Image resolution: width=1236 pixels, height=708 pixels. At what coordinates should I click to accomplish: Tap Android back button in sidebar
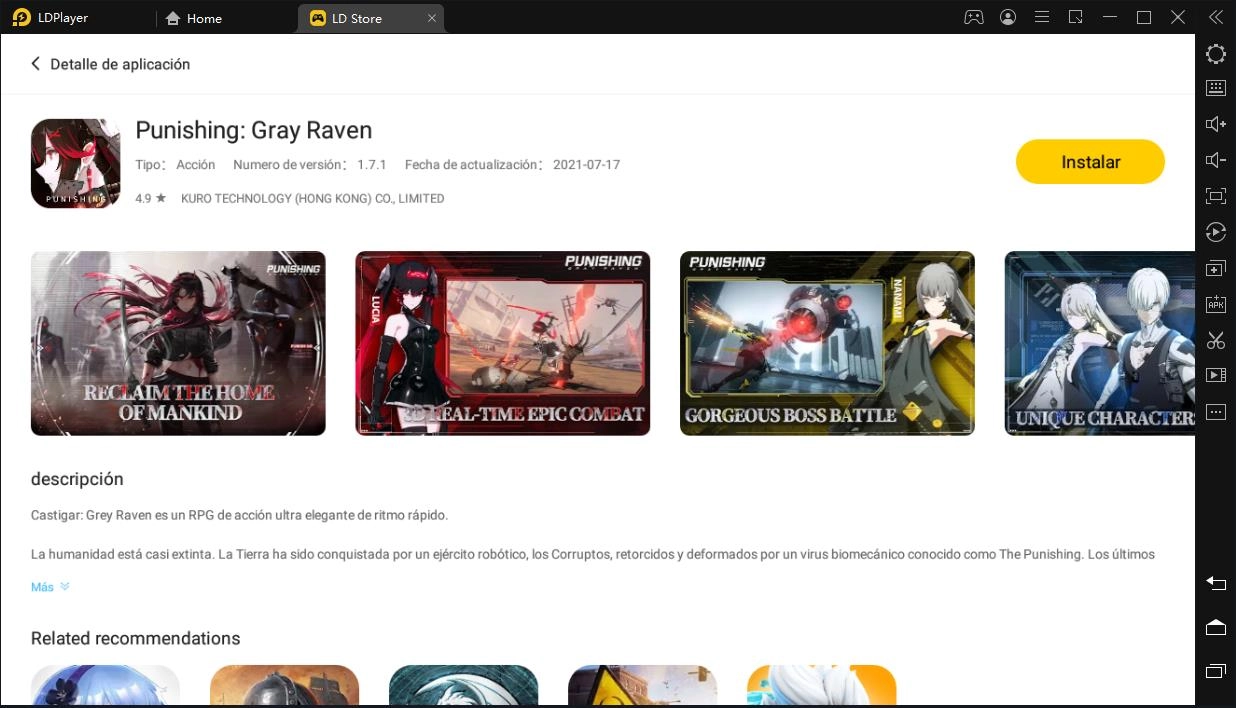pos(1215,582)
